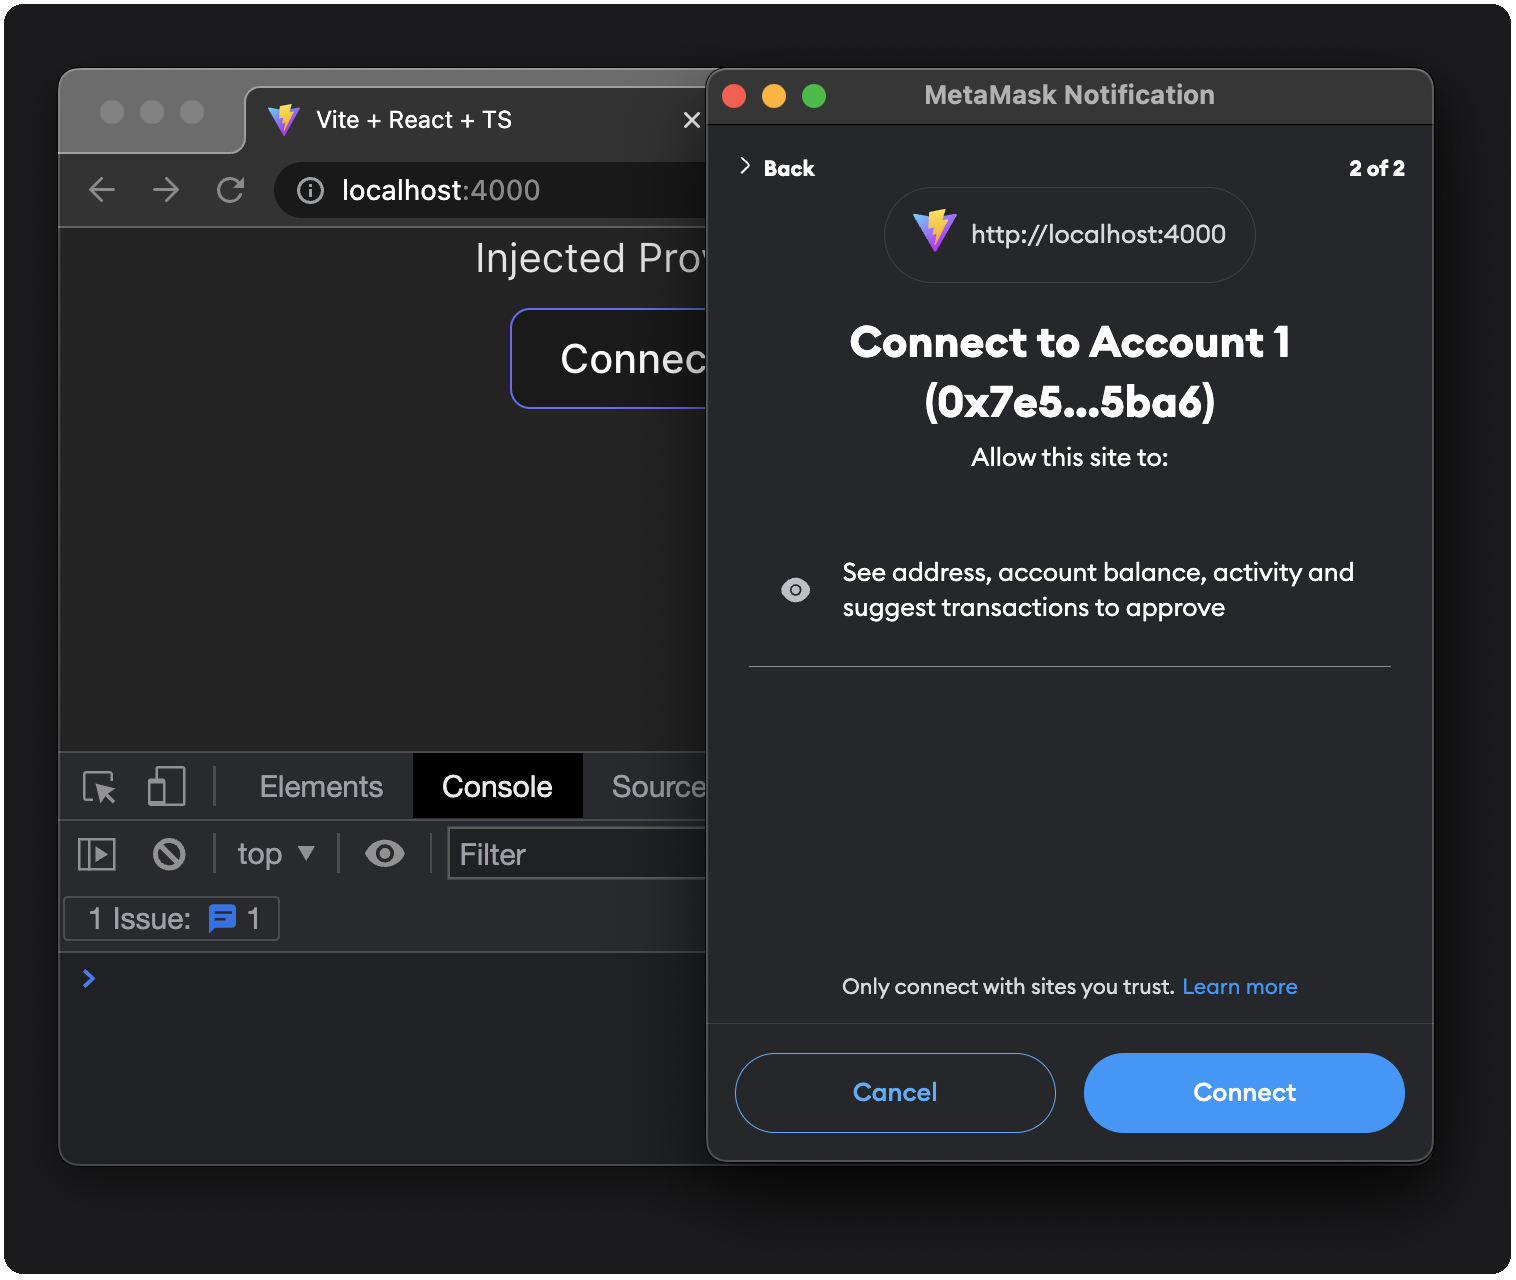1516x1280 pixels.
Task: Click the 2 of 2 page indicator
Action: pos(1376,168)
